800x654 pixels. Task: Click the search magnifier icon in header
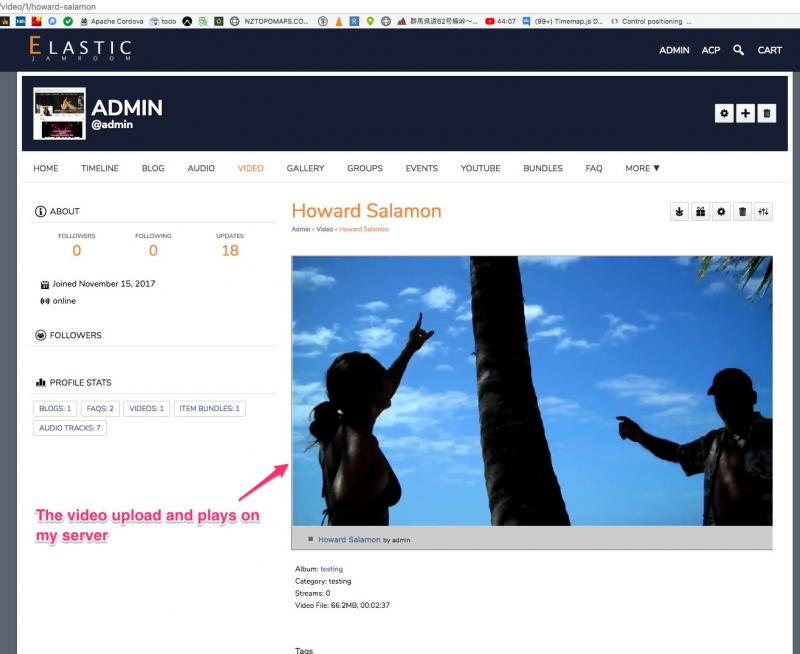pos(738,50)
